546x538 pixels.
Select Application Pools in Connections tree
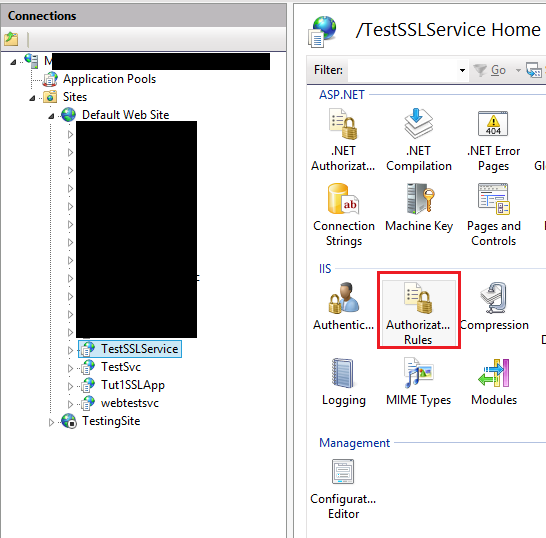pos(109,79)
